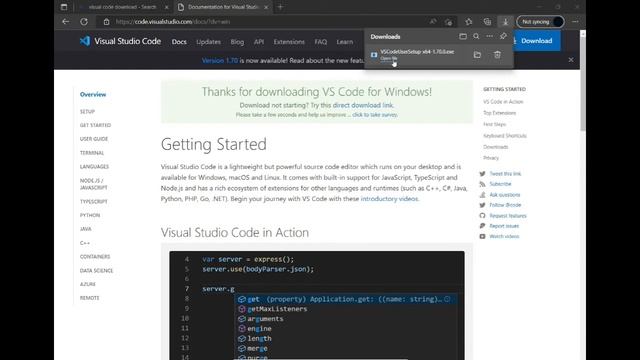Click the Downloads arrow icon in the toolbar
The image size is (640, 360).
(505, 22)
